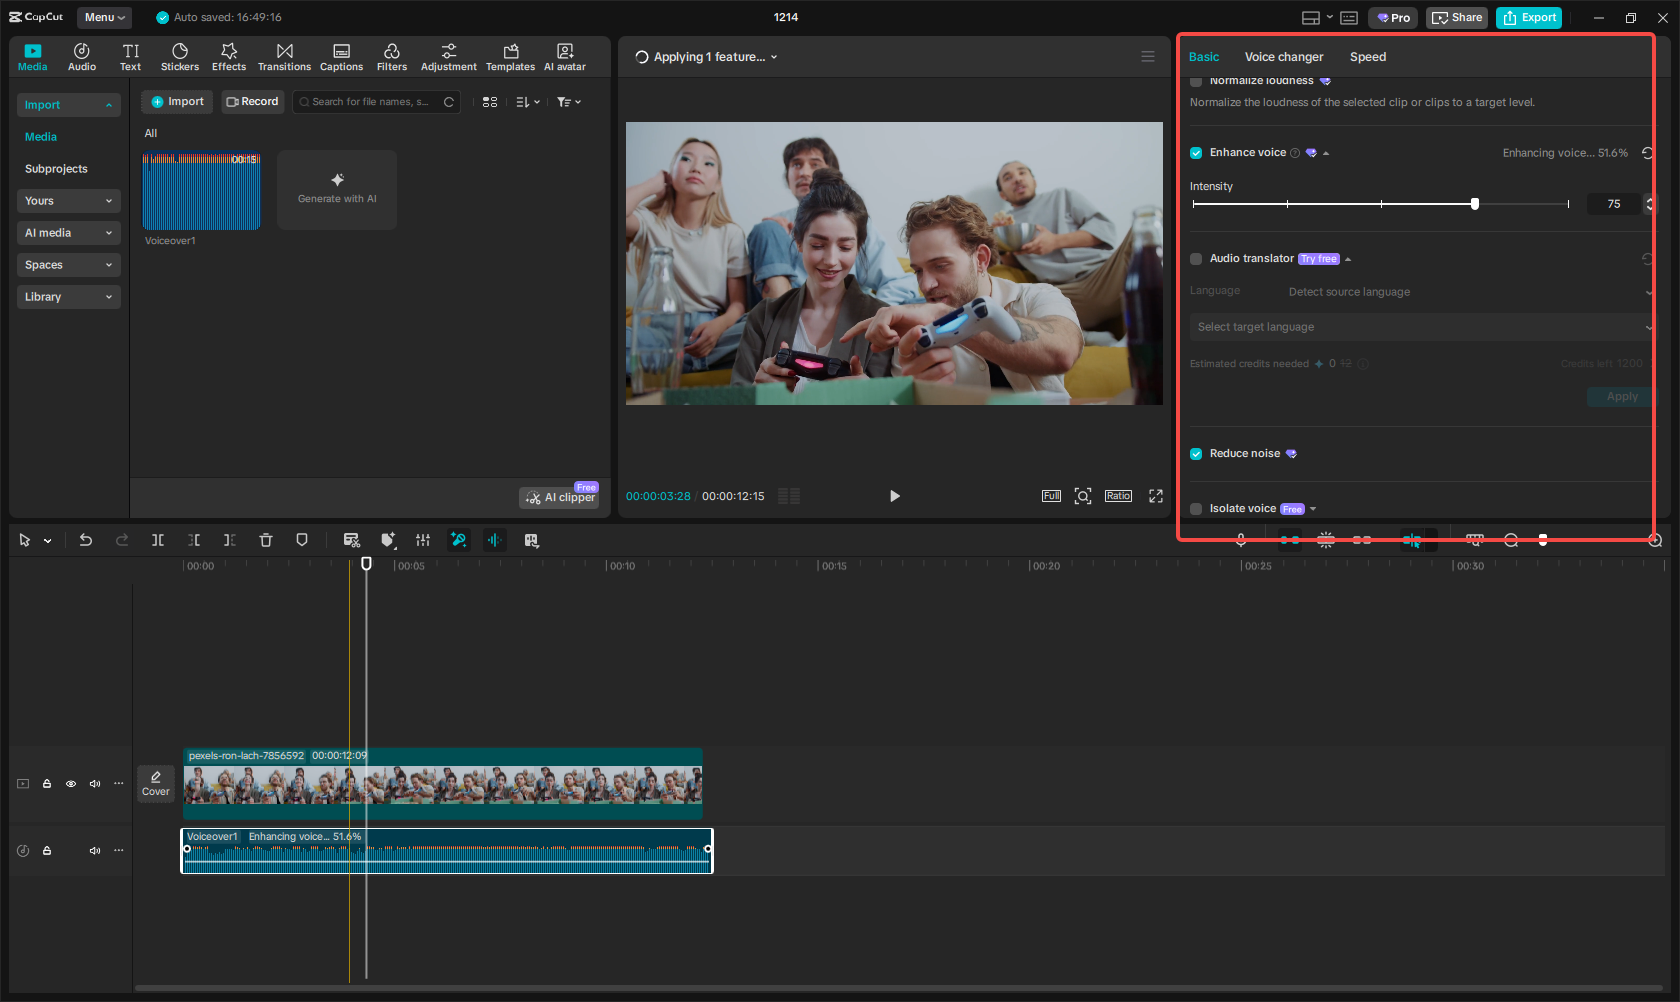Click the Intensity slider handle
Viewport: 1680px width, 1002px height.
coord(1475,204)
